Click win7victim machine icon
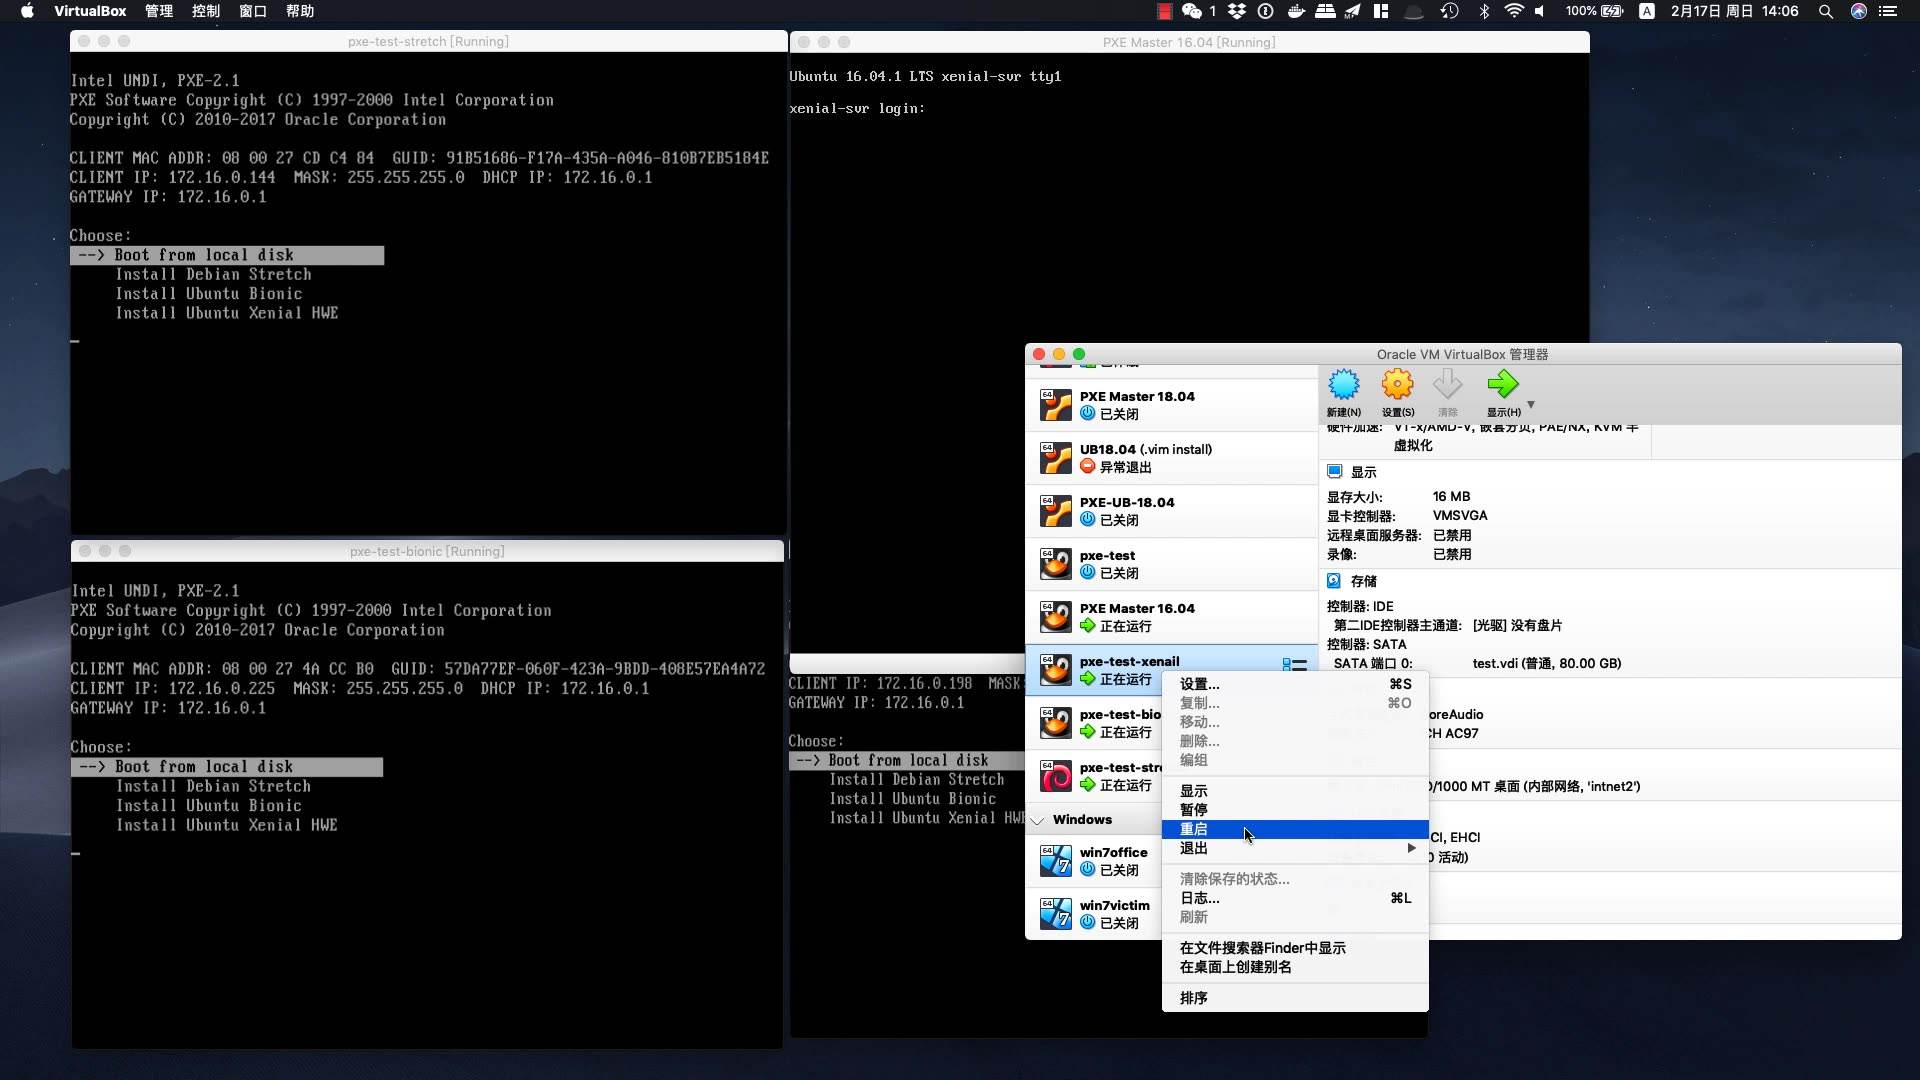This screenshot has width=1920, height=1080. [1055, 913]
